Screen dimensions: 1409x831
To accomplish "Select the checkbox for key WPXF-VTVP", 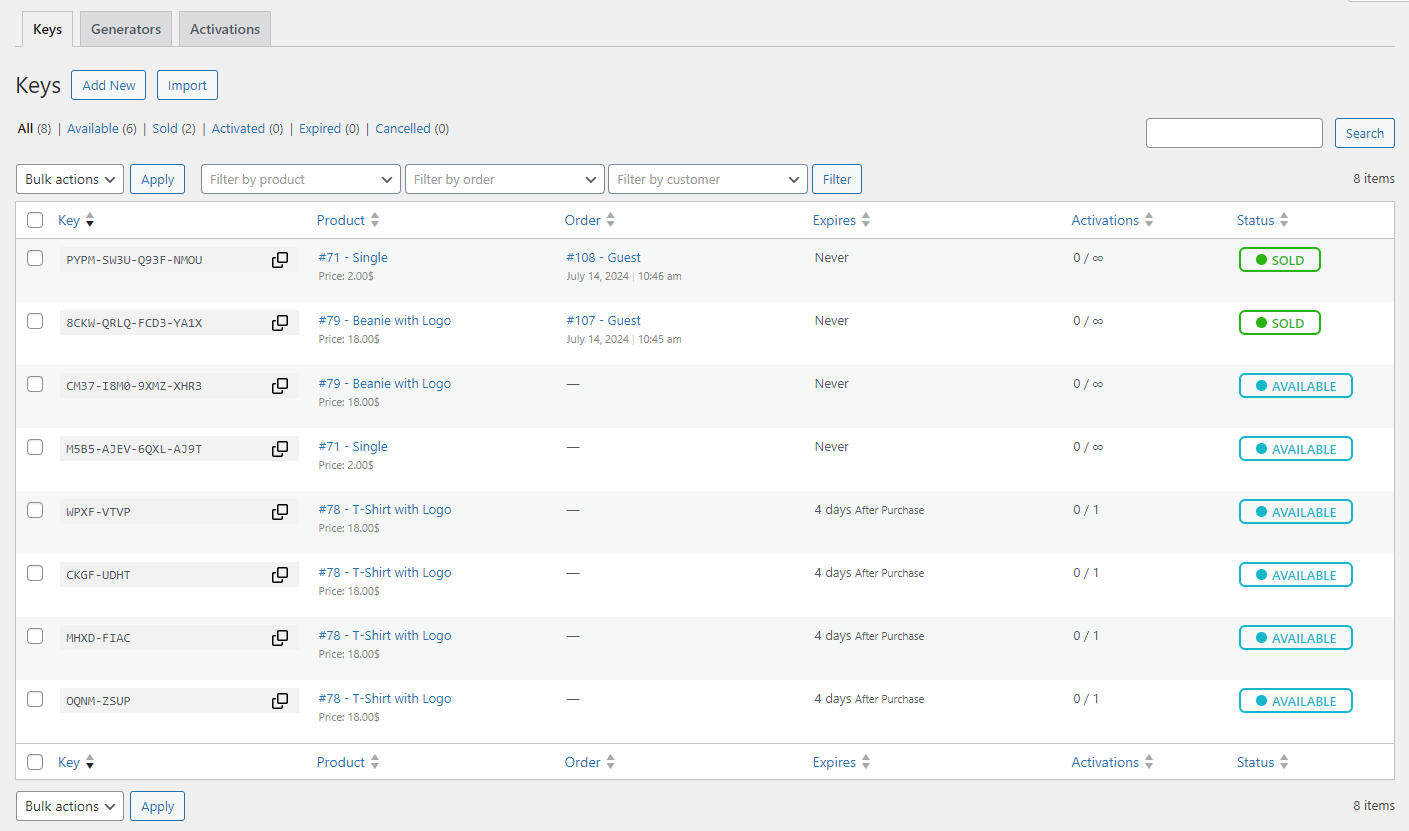I will pos(35,510).
